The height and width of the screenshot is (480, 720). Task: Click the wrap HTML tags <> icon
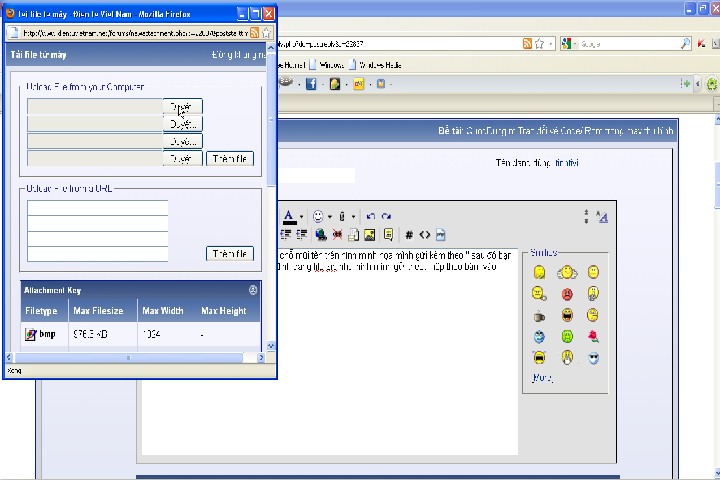[x=425, y=235]
